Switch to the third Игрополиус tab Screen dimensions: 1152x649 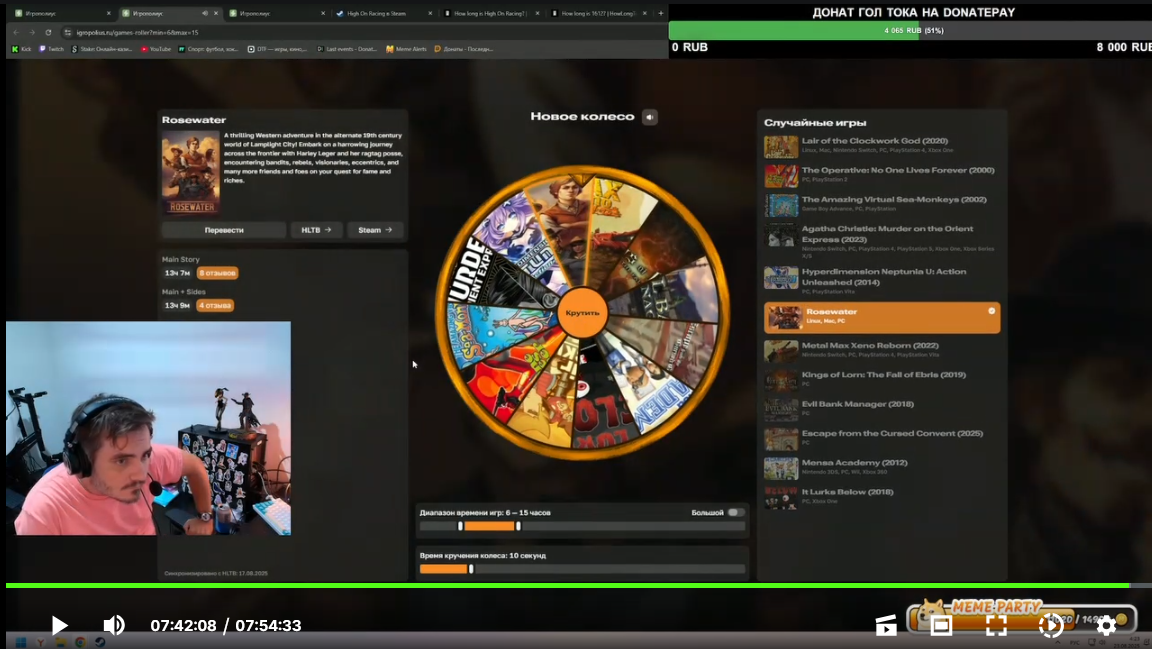coord(276,13)
